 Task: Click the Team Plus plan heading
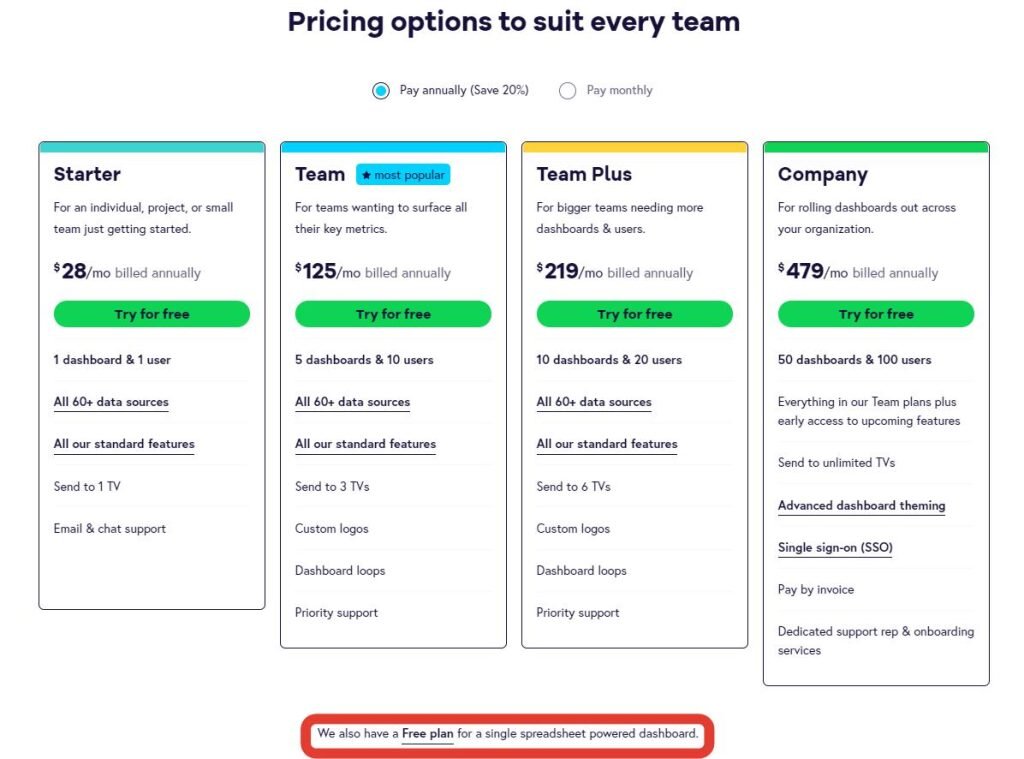pos(584,174)
